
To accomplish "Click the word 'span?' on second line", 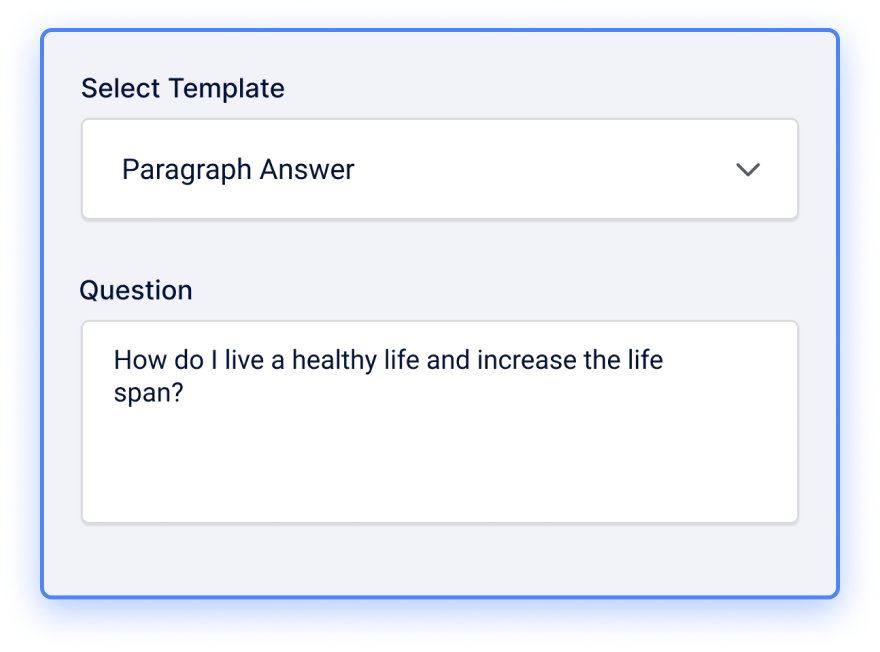I will pos(149,394).
